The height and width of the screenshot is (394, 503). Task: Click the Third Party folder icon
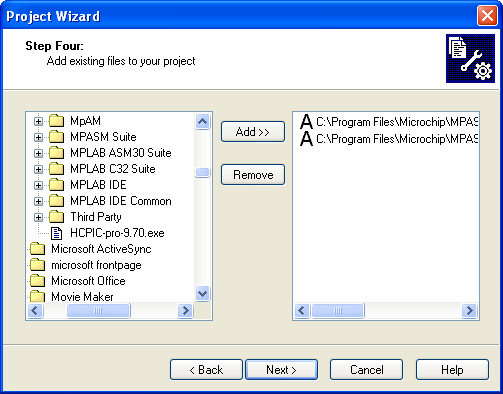pyautogui.click(x=56, y=217)
